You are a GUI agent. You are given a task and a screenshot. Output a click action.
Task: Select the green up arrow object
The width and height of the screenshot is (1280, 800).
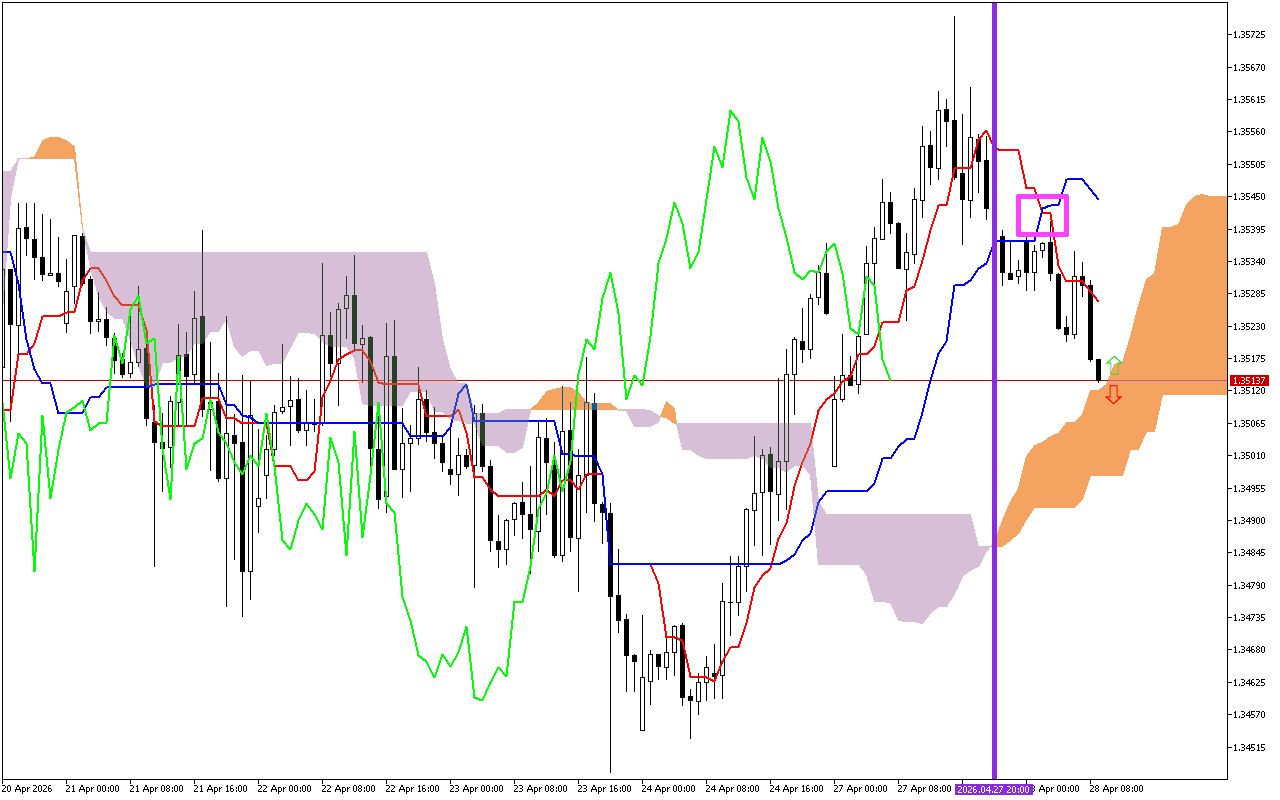click(x=1113, y=362)
